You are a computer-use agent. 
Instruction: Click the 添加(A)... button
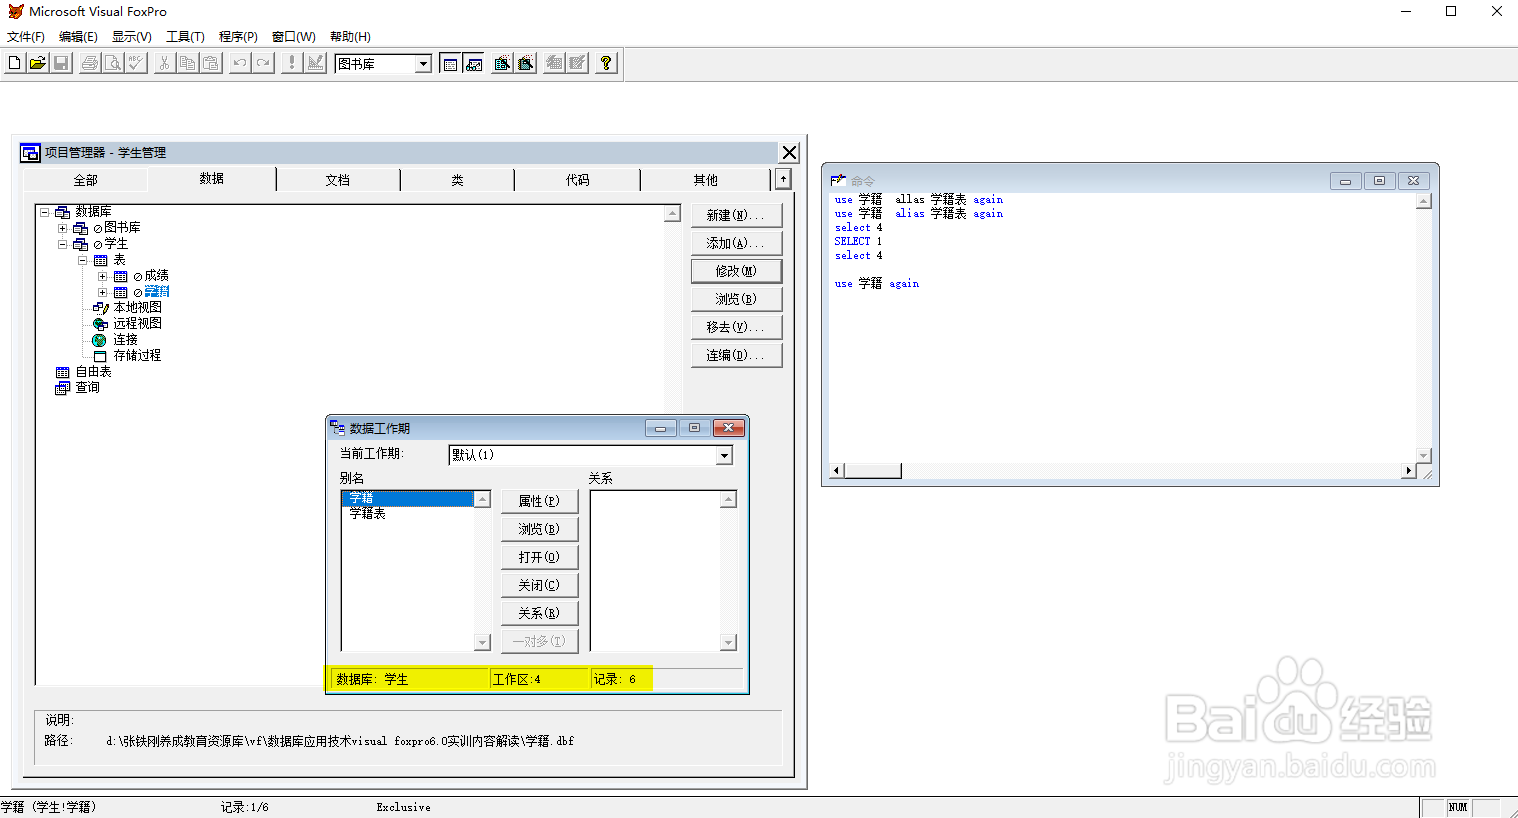coord(736,243)
